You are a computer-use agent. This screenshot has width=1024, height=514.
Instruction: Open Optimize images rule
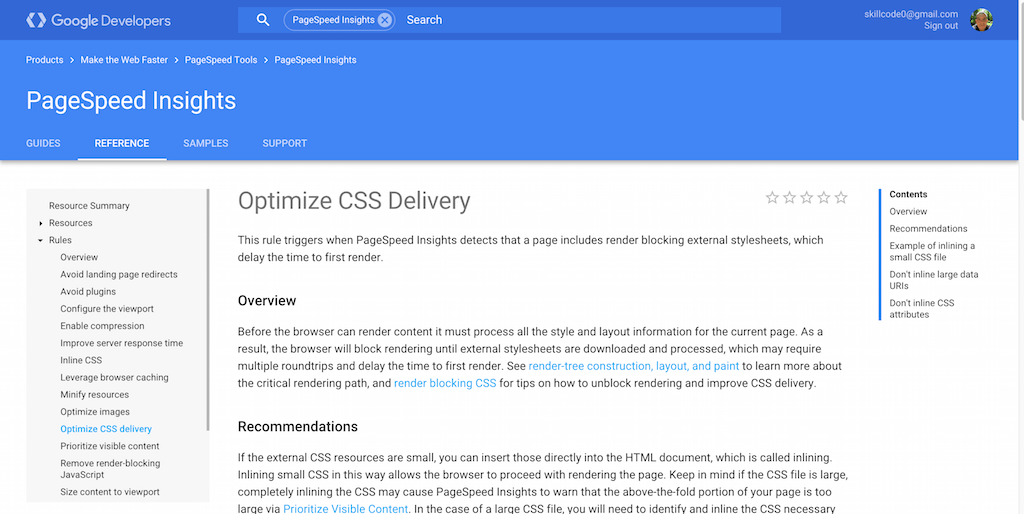point(95,411)
